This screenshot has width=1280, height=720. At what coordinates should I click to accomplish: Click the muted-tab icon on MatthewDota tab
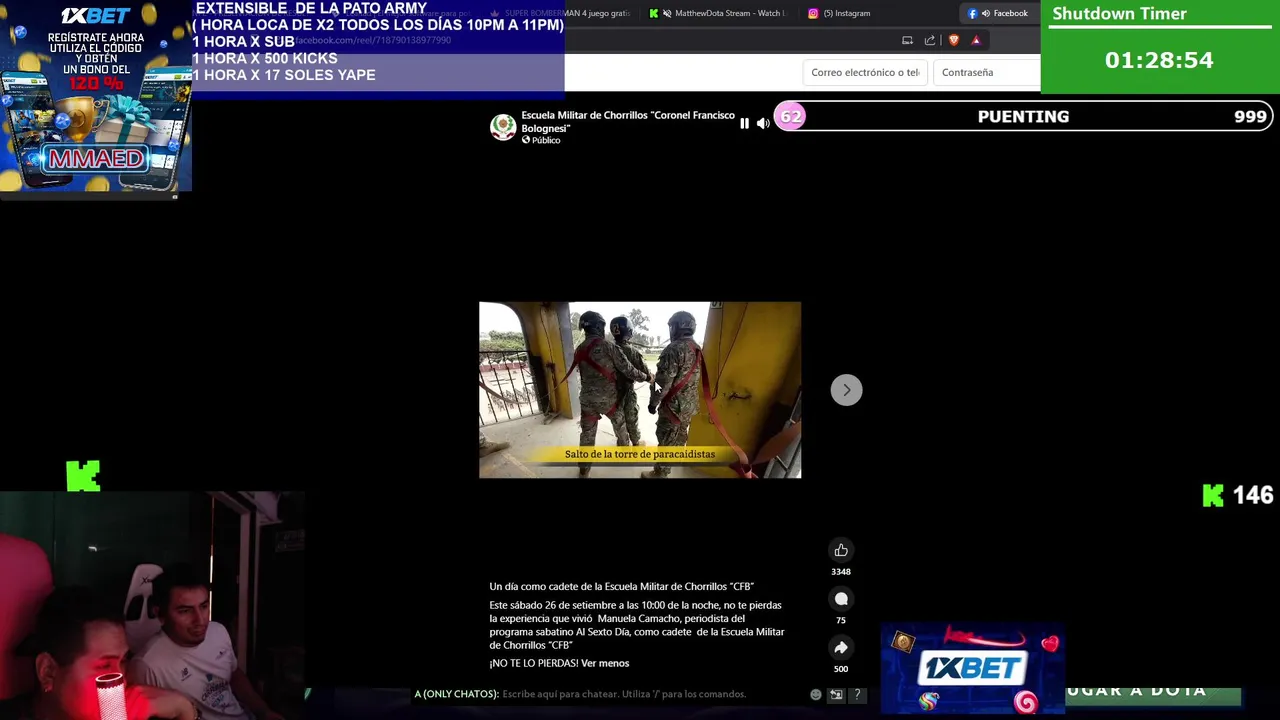click(x=667, y=13)
